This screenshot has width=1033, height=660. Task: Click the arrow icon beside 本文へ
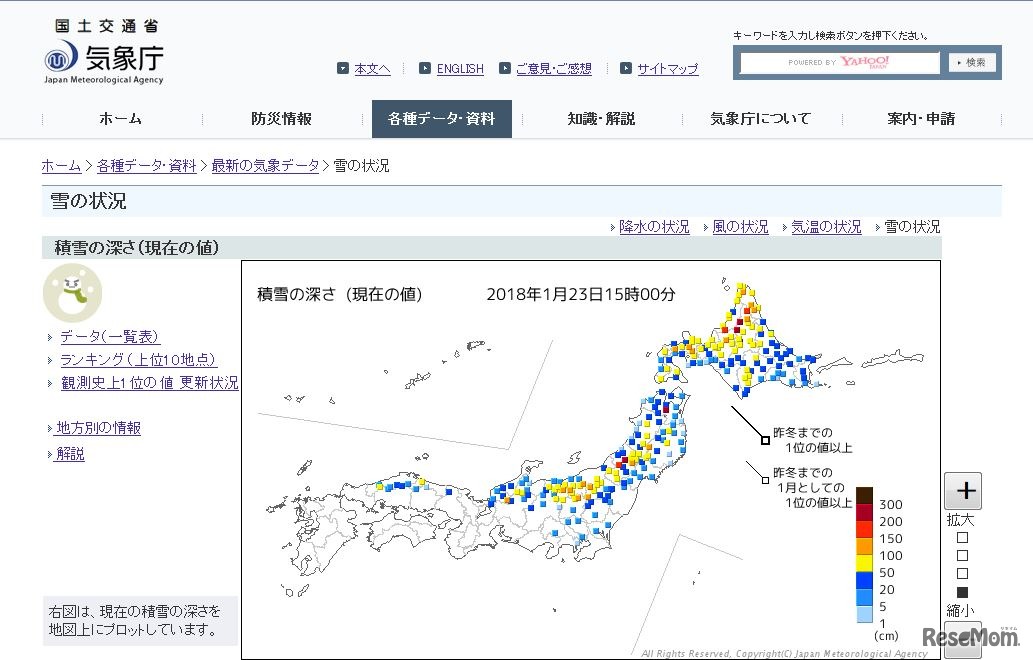pos(341,68)
